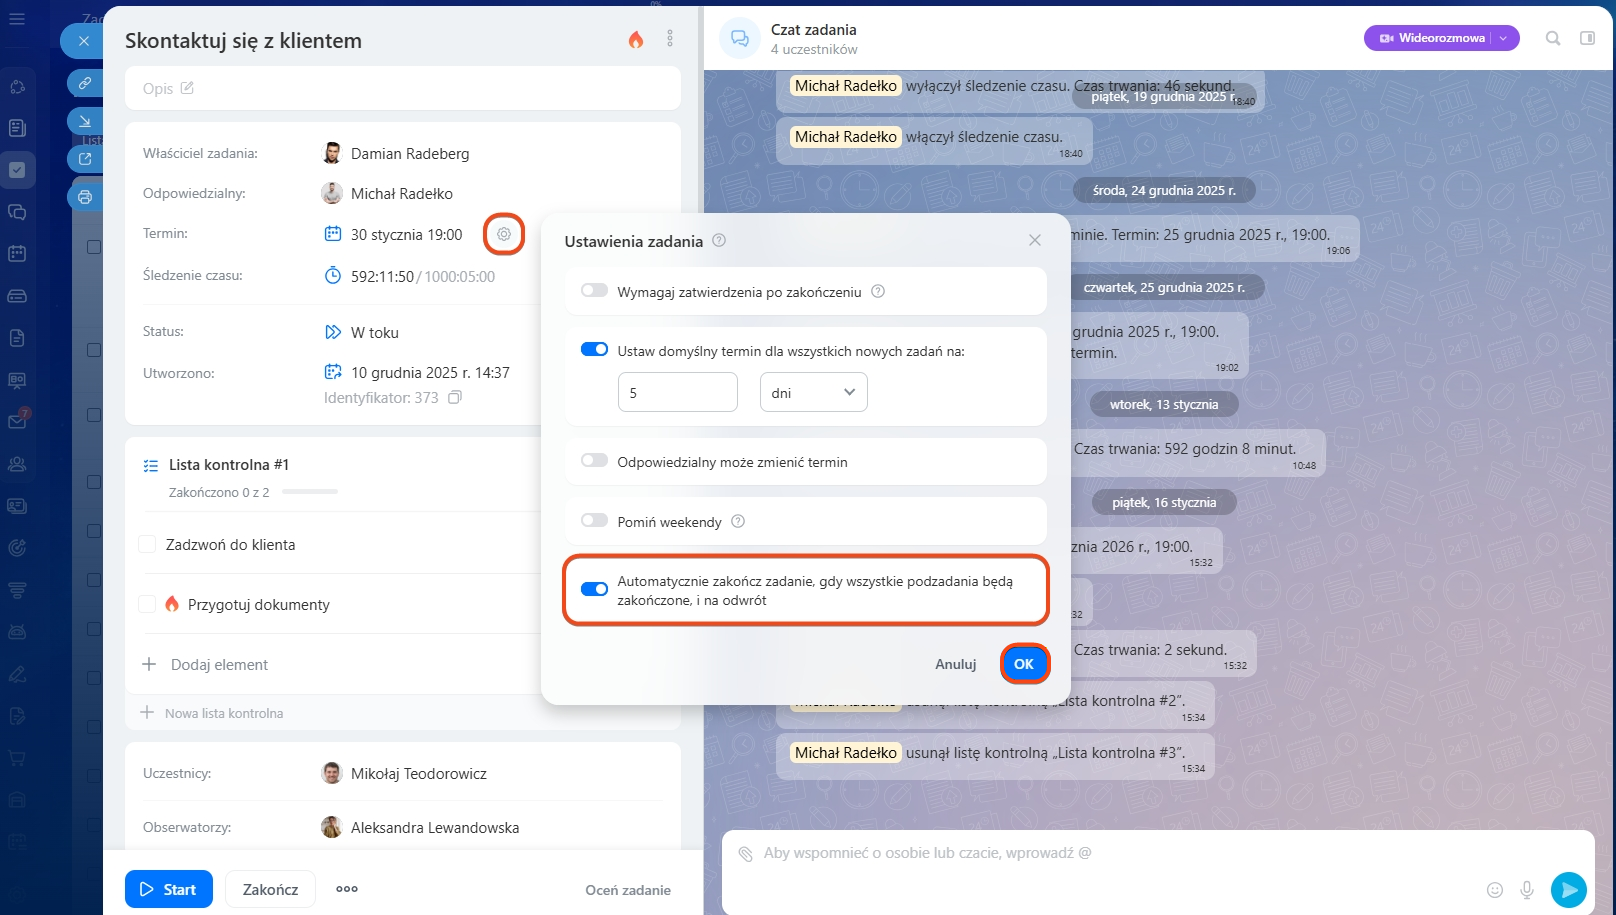Screen dimensions: 1616x915
Task: Click the microphone voice message icon
Action: [1527, 889]
